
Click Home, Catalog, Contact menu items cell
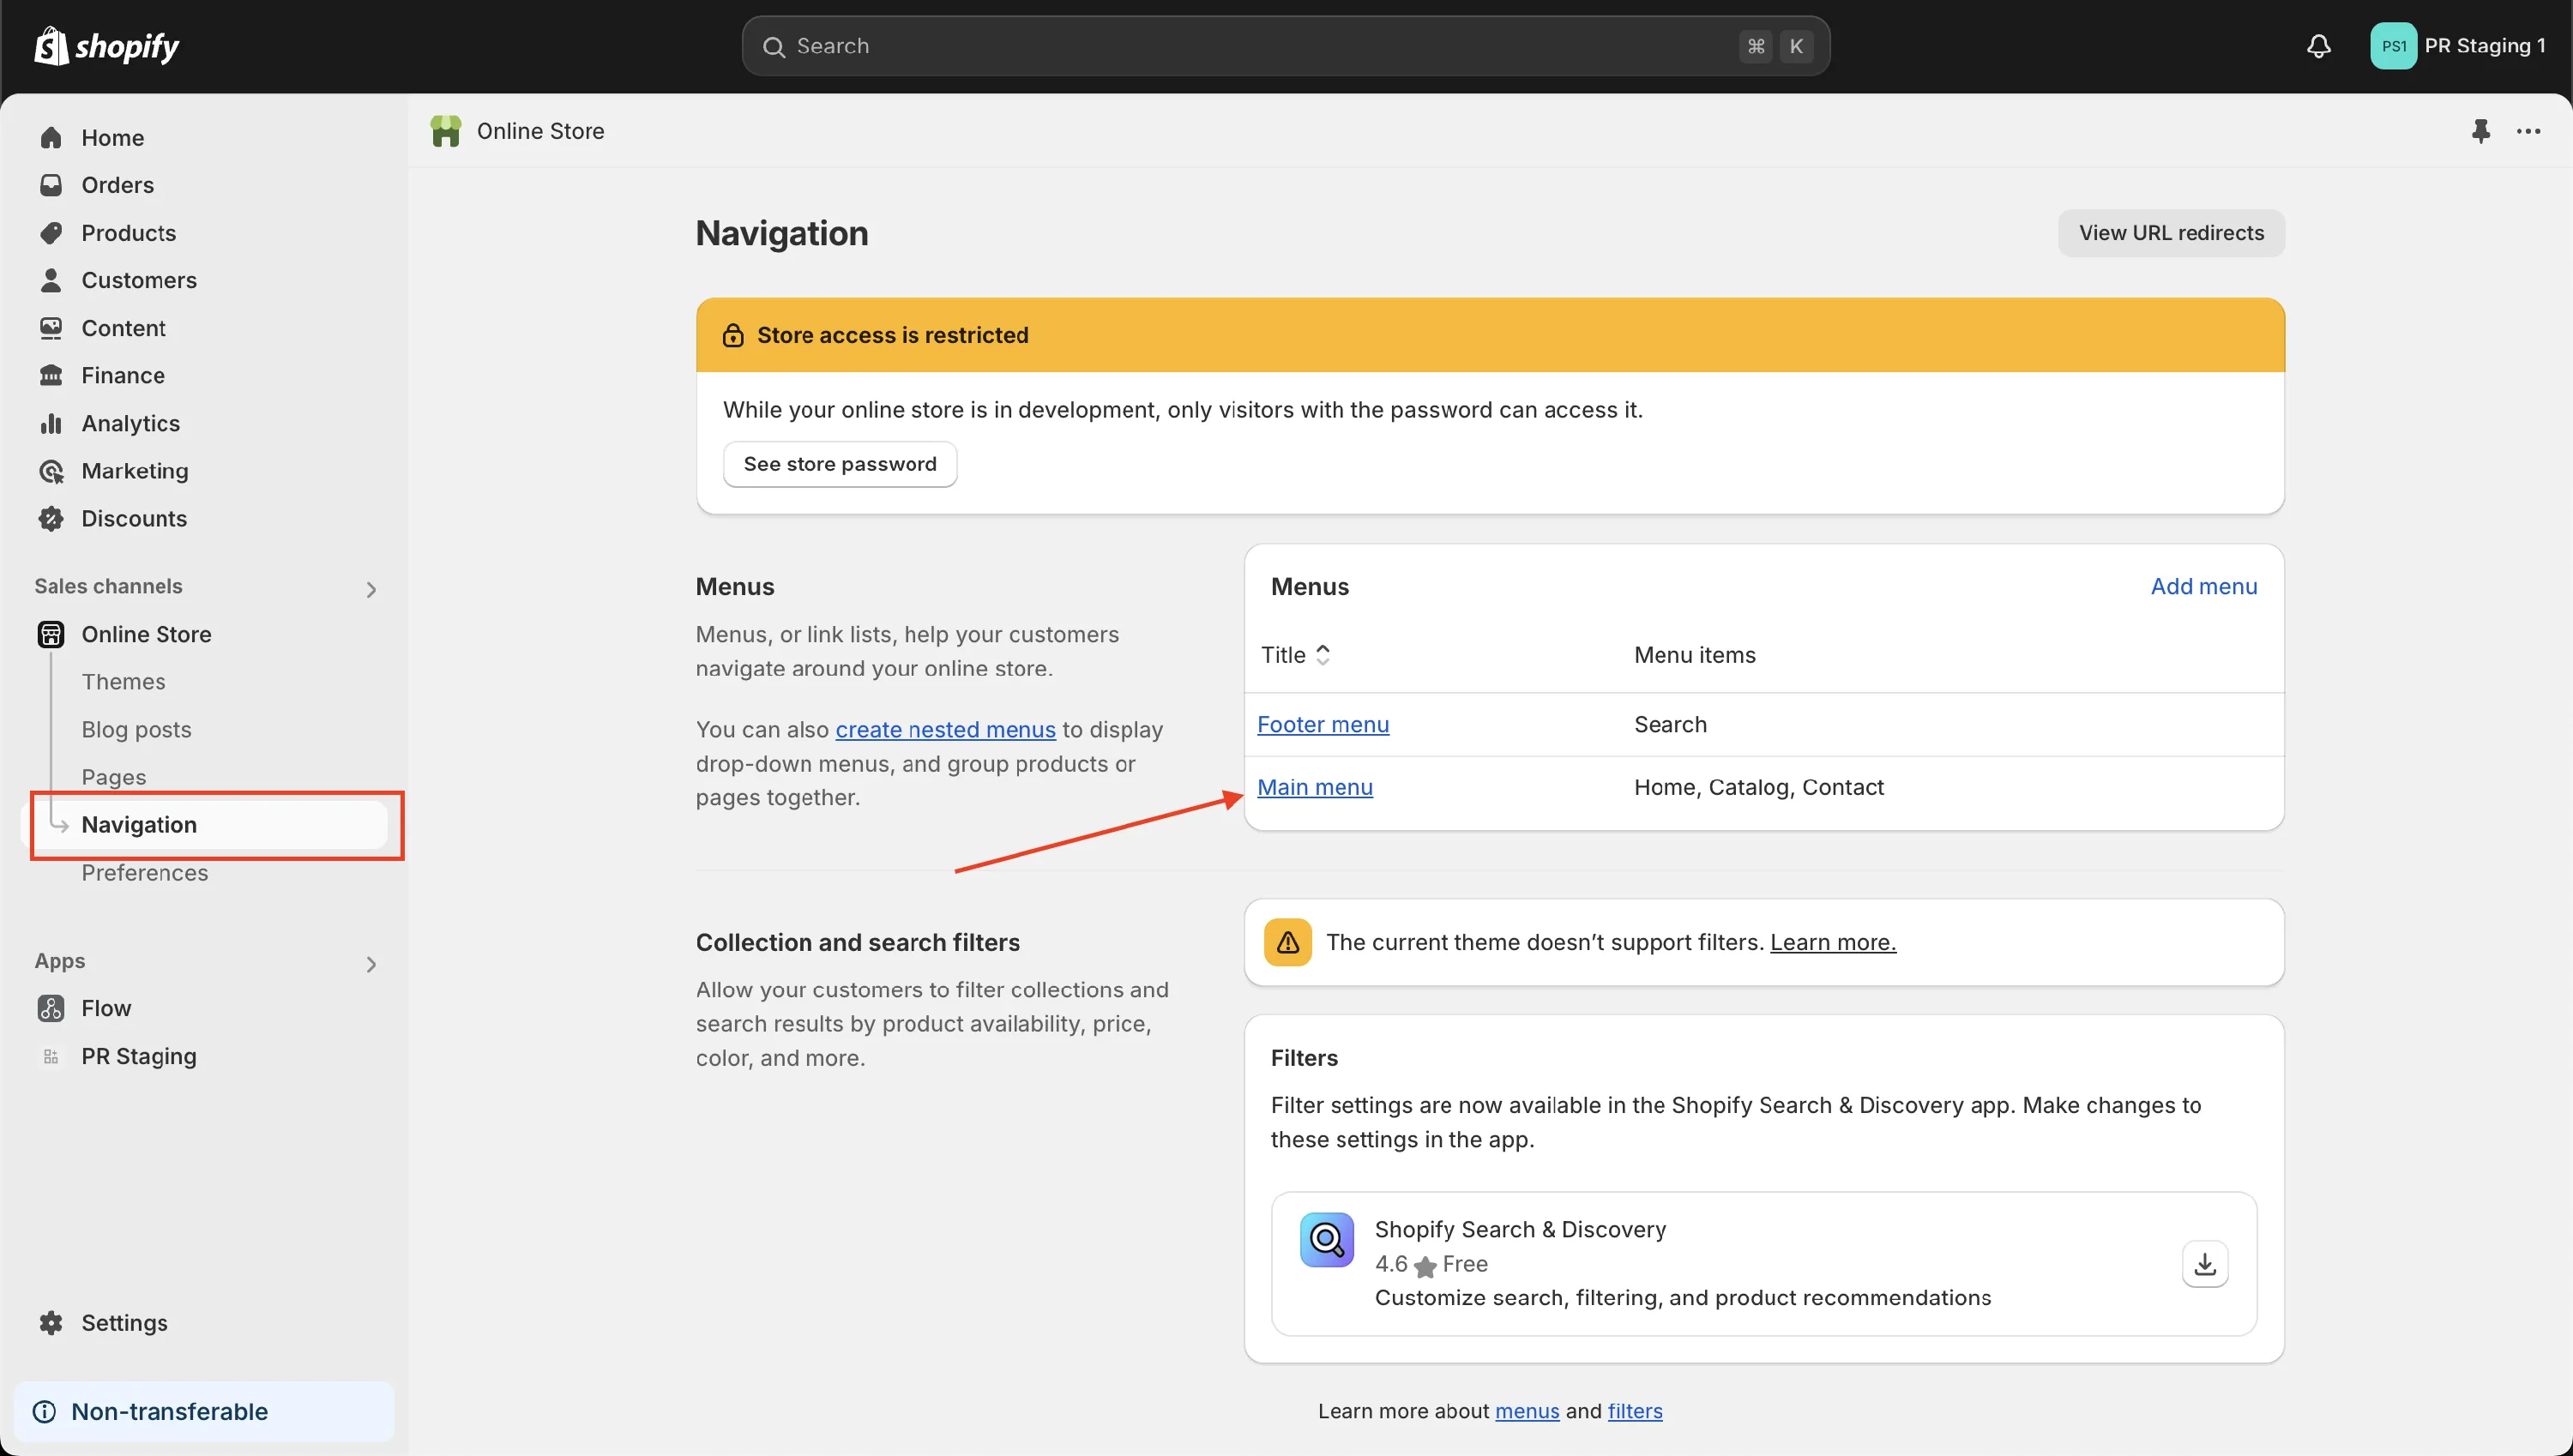1759,788
